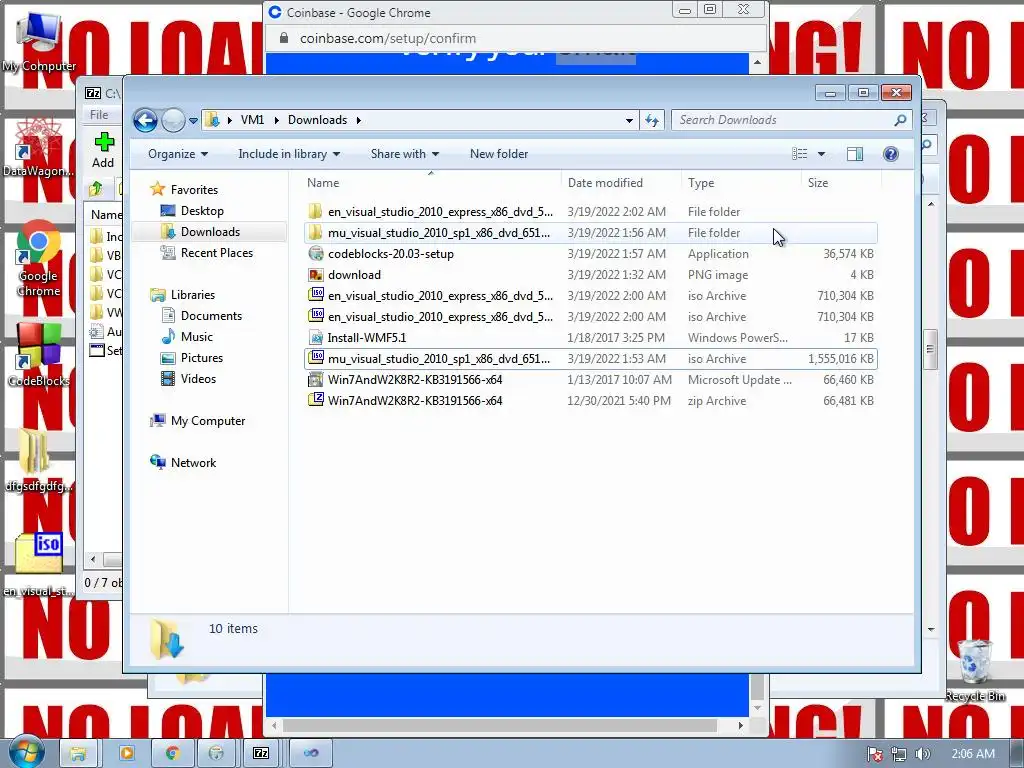Select the mu_visual_studio iso Archive 1,555,016 KB
Image resolution: width=1024 pixels, height=768 pixels.
590,359
